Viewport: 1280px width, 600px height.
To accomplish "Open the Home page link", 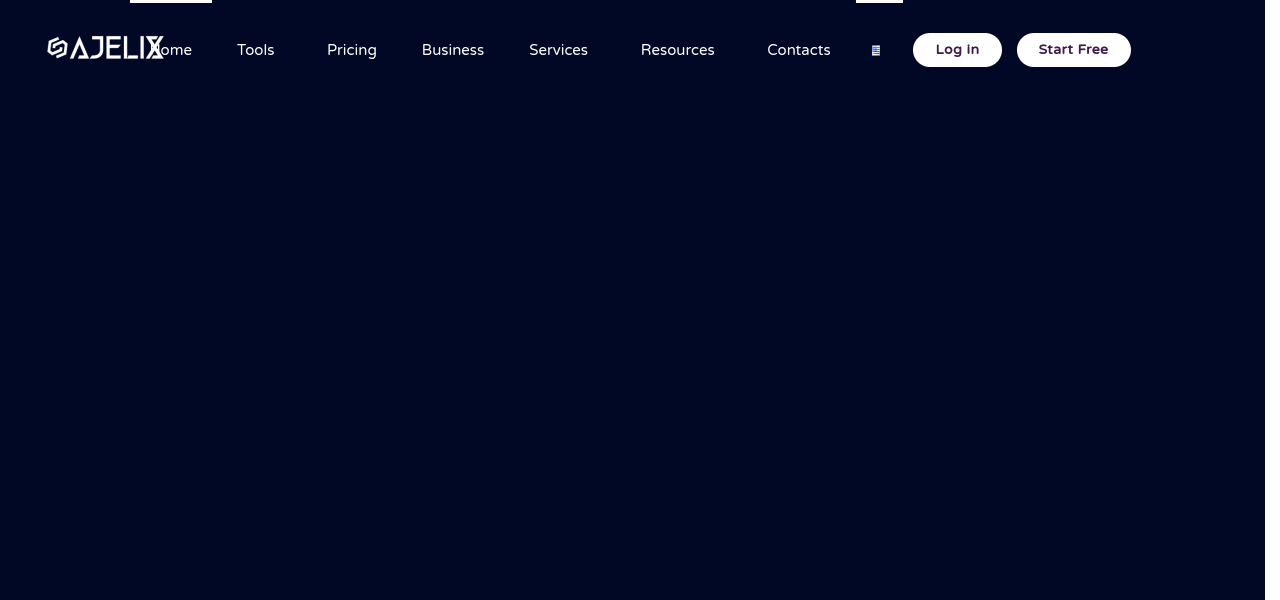I will click(178, 50).
